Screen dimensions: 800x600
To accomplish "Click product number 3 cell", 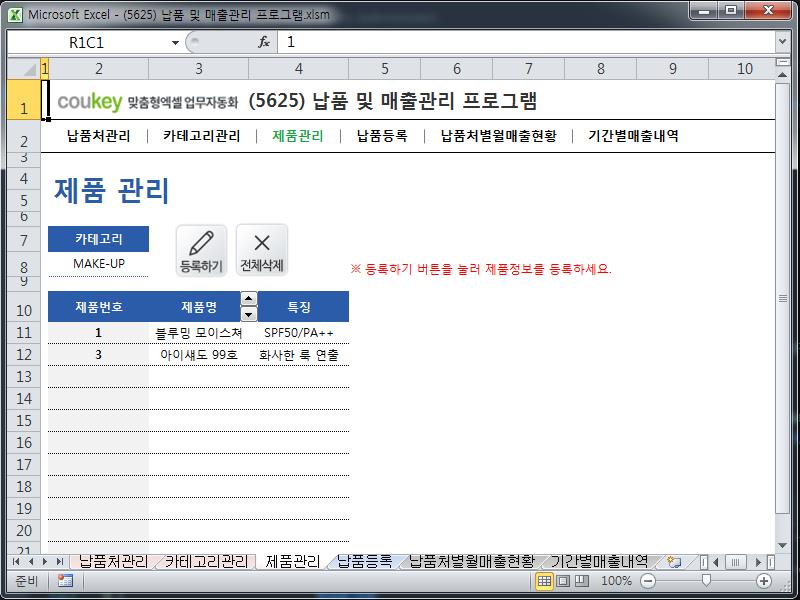I will (x=98, y=355).
